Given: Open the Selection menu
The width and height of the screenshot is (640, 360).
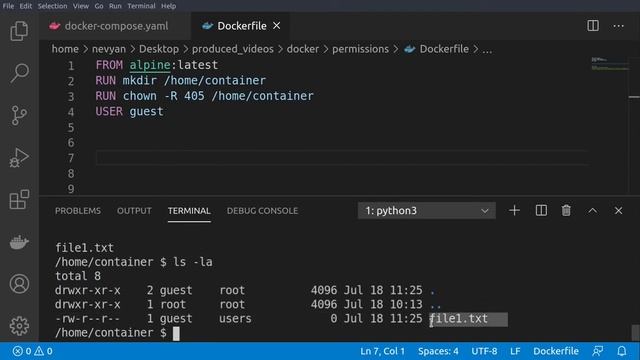Looking at the screenshot, I should click(x=53, y=6).
